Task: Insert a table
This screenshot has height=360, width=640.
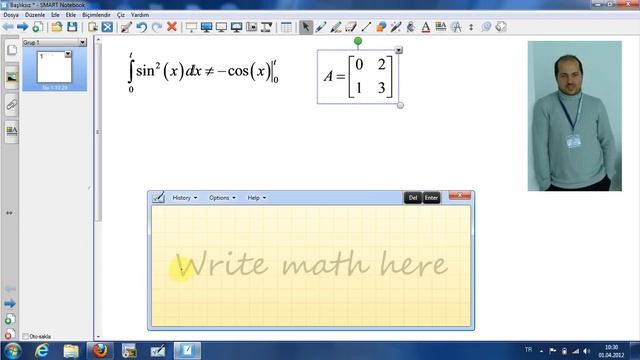Action: [x=286, y=27]
